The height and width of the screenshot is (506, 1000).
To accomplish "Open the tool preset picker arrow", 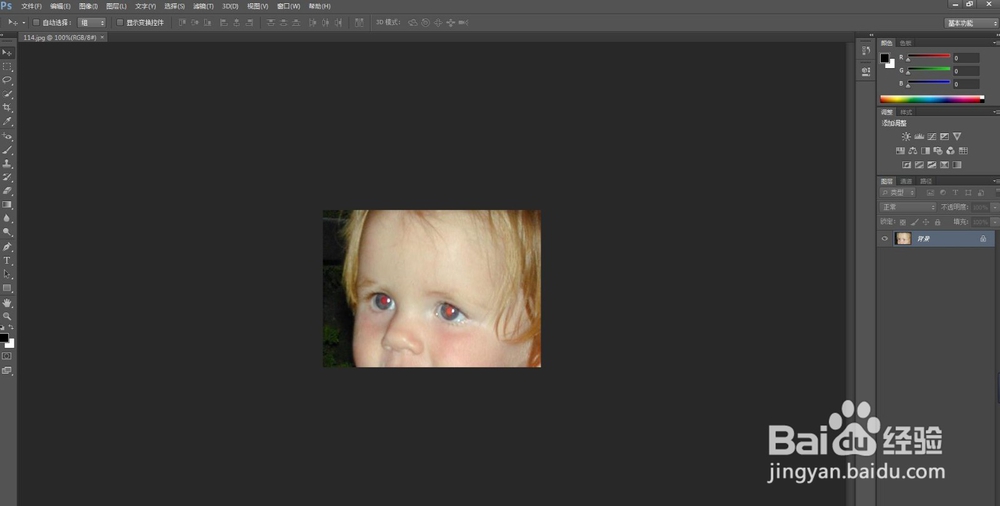I will (x=24, y=22).
